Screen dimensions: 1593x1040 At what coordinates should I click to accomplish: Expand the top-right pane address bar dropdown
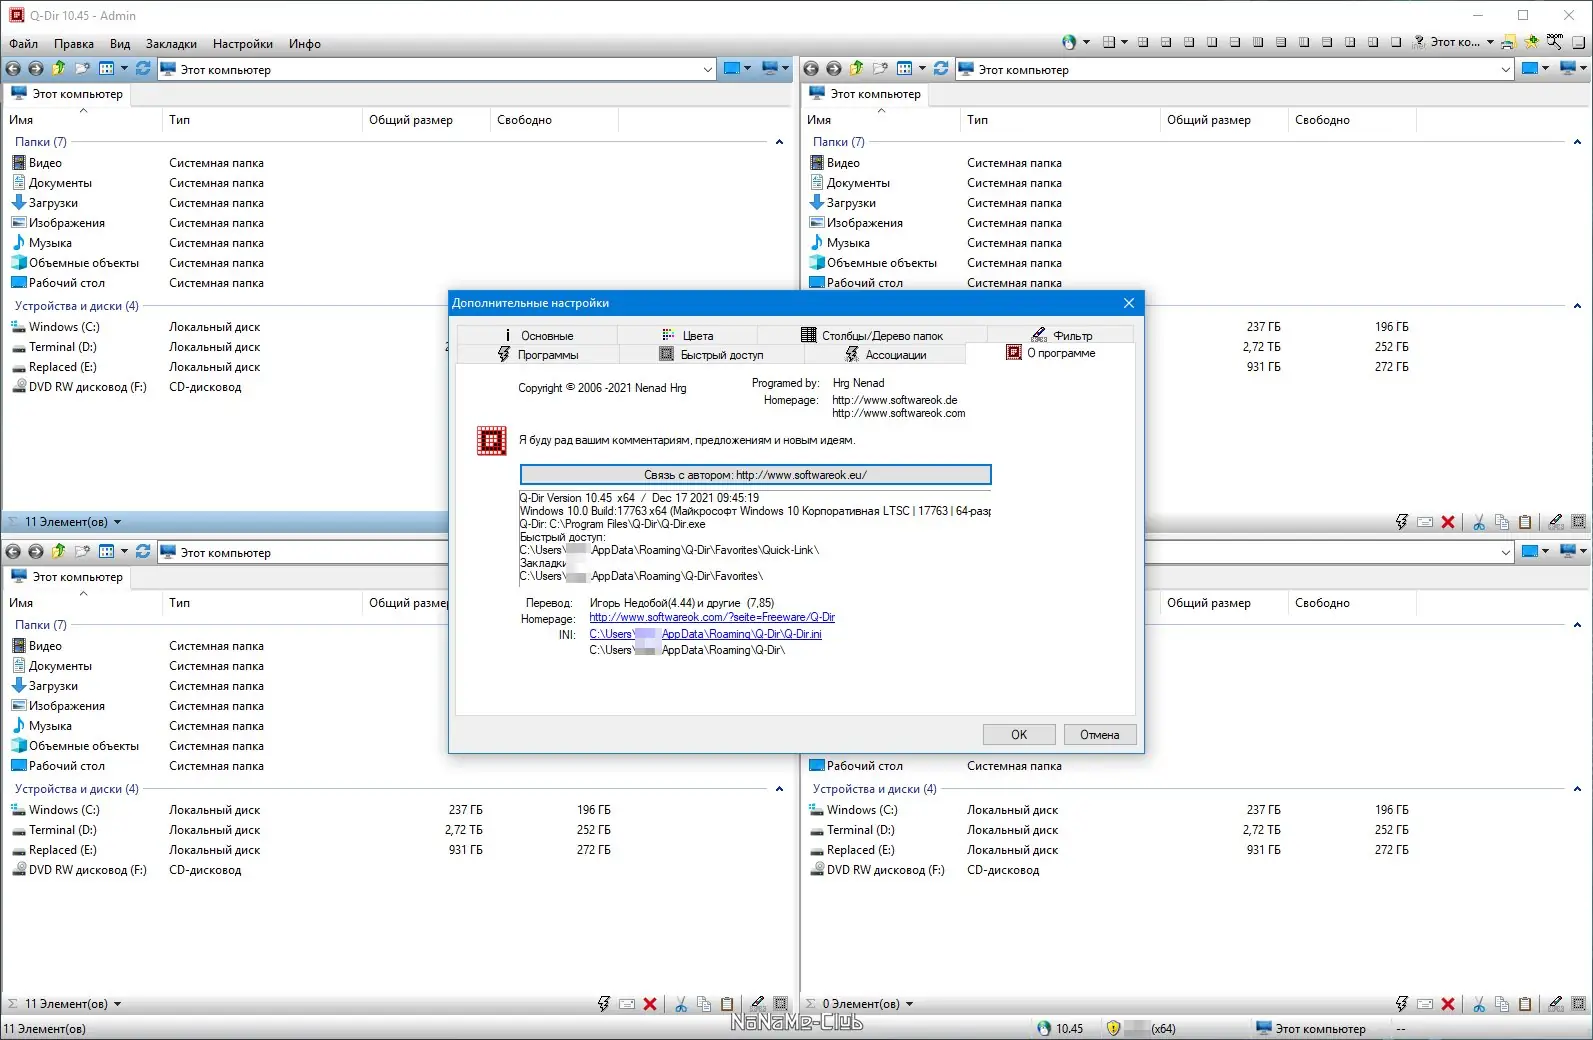coord(1506,69)
